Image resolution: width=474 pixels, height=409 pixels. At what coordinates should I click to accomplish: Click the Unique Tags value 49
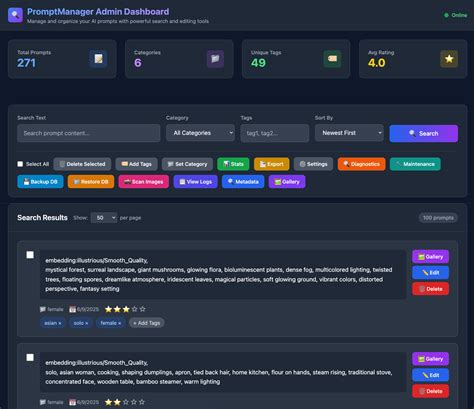point(258,63)
